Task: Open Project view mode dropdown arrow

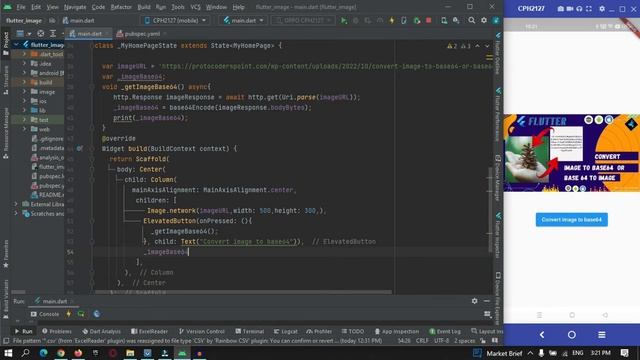Action: 29,33
